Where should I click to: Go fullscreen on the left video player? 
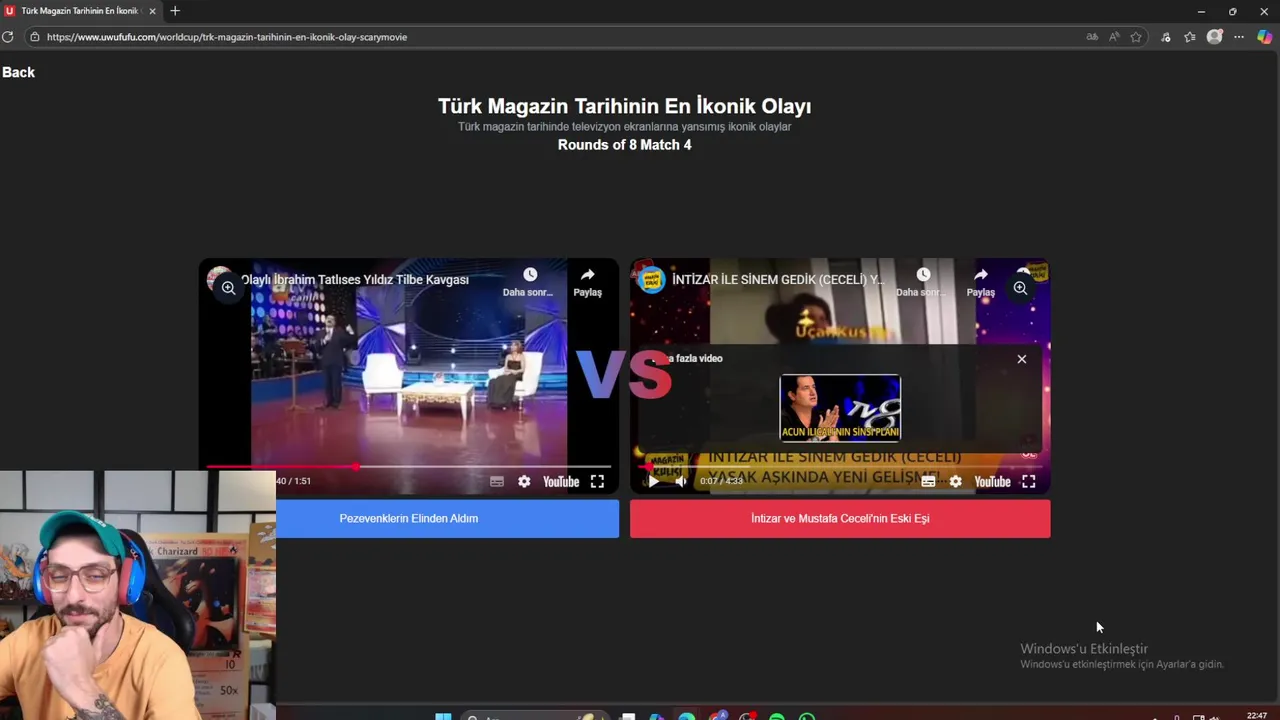[597, 481]
